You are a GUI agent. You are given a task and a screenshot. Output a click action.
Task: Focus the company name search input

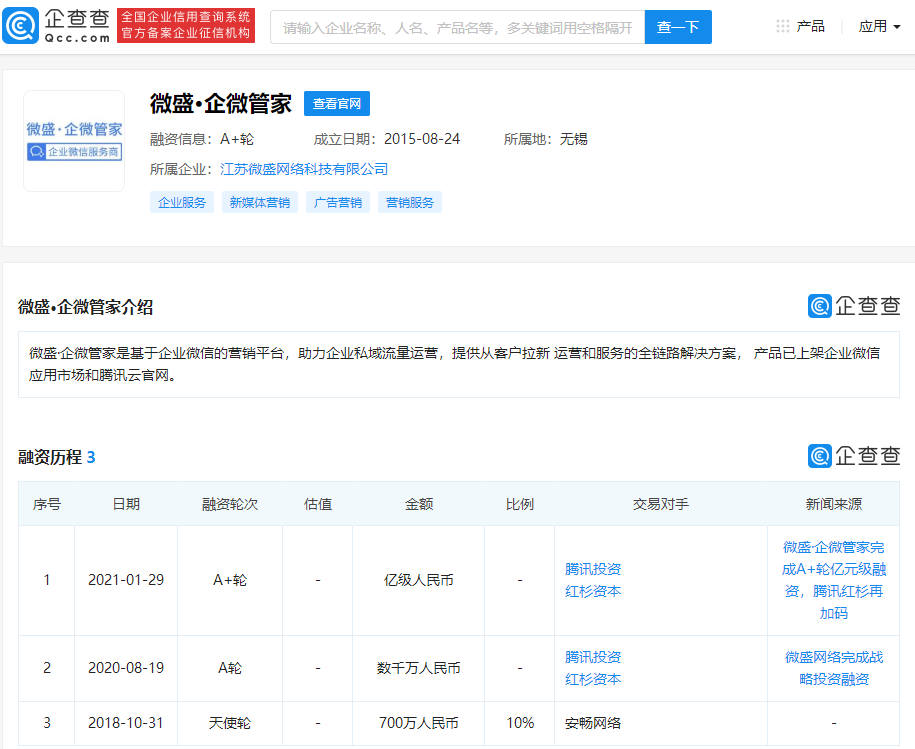[458, 27]
